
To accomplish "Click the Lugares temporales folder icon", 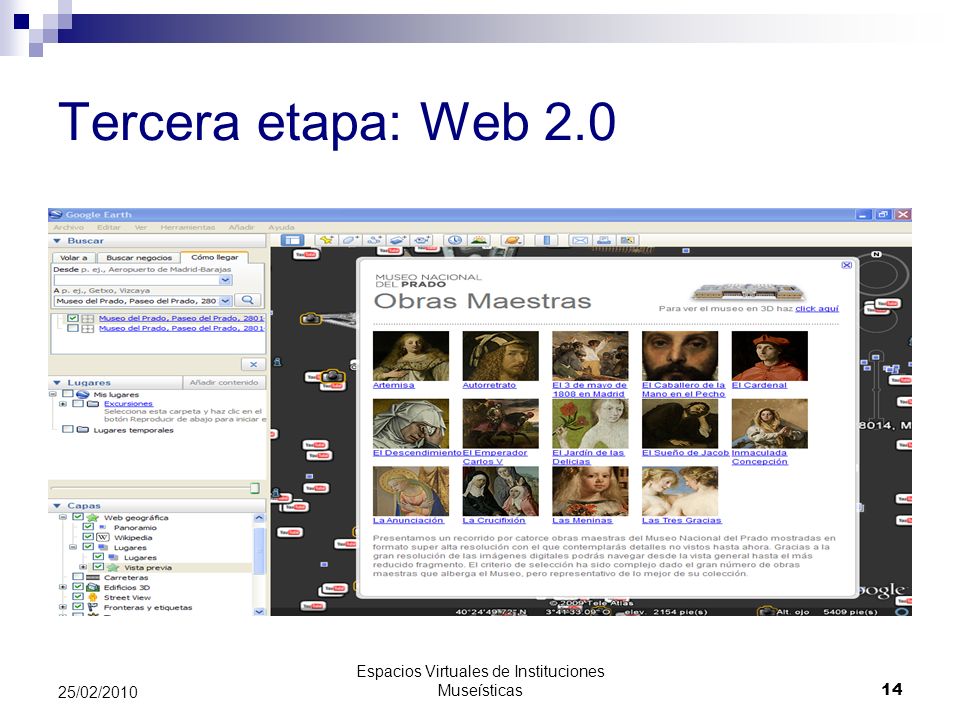I will 83,430.
